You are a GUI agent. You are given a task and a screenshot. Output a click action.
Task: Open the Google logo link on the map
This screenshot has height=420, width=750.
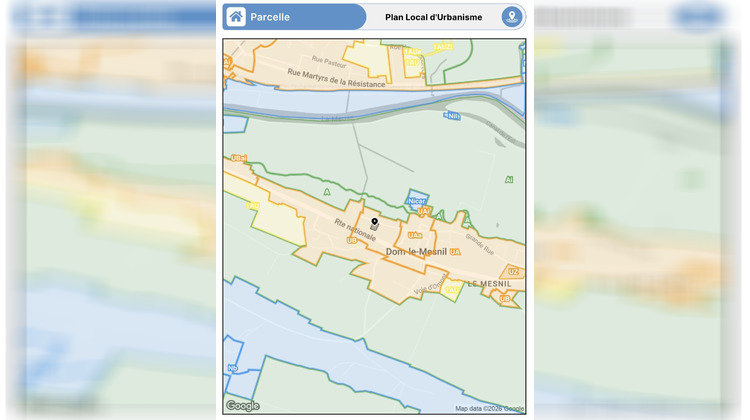pos(243,406)
